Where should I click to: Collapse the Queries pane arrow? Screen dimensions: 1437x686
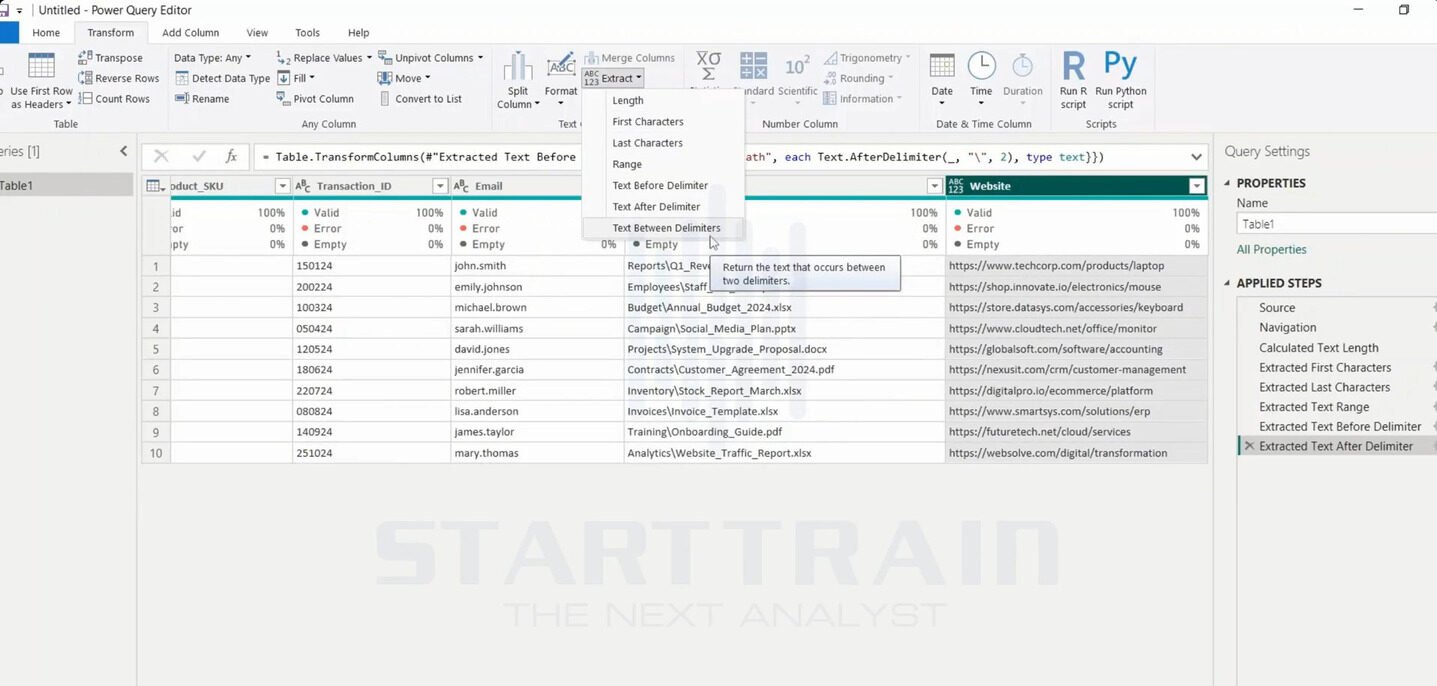(123, 152)
